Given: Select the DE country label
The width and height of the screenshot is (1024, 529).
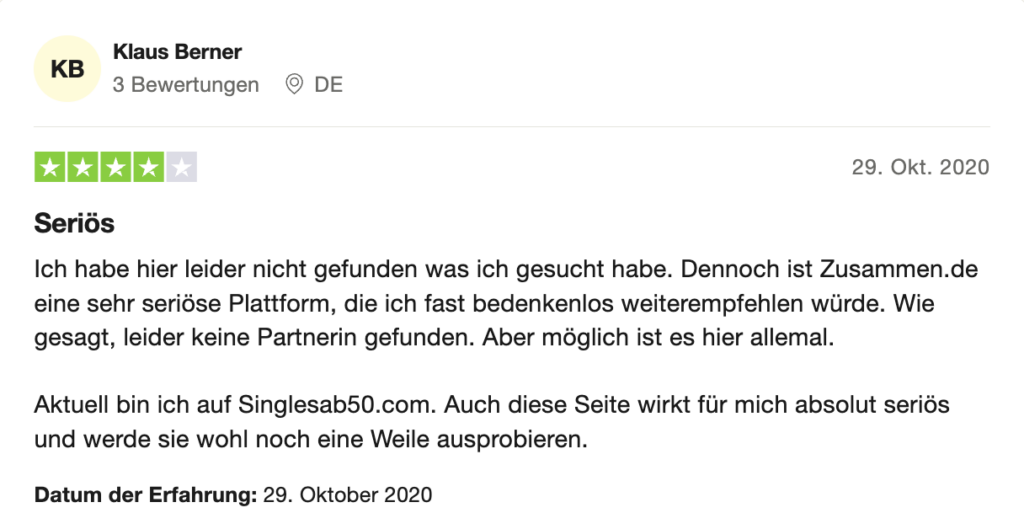Looking at the screenshot, I should click(328, 85).
